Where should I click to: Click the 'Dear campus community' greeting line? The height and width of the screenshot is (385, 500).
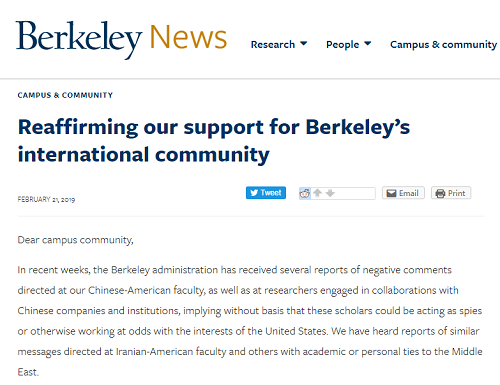pos(75,240)
